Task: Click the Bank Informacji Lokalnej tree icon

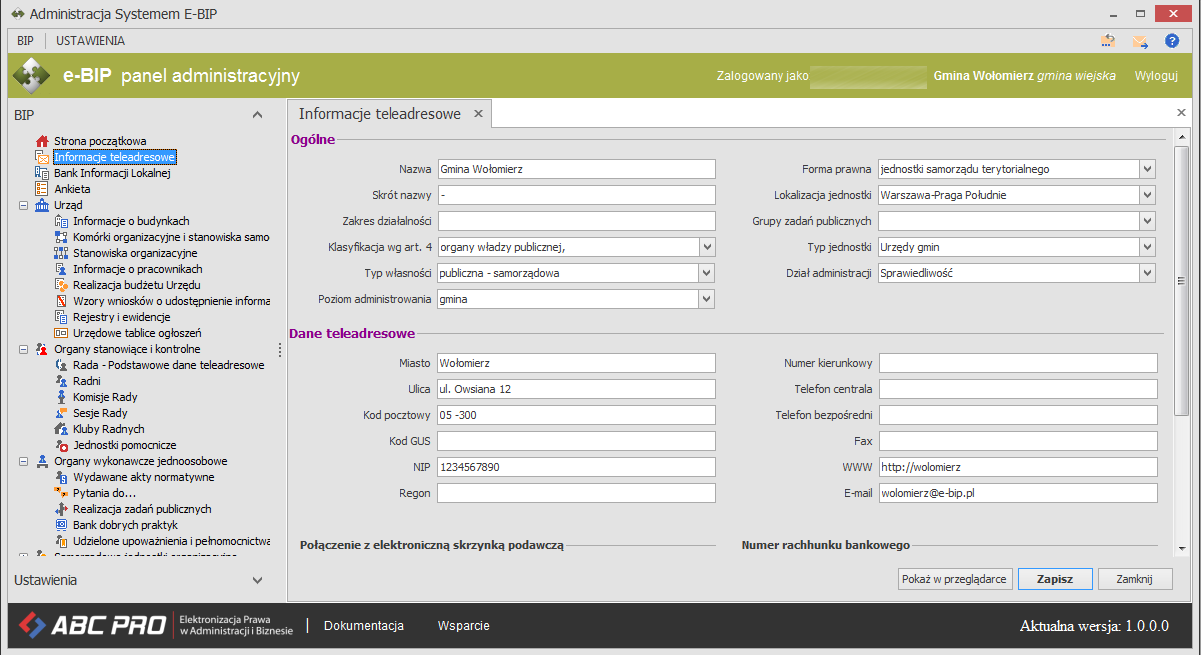Action: pos(42,173)
